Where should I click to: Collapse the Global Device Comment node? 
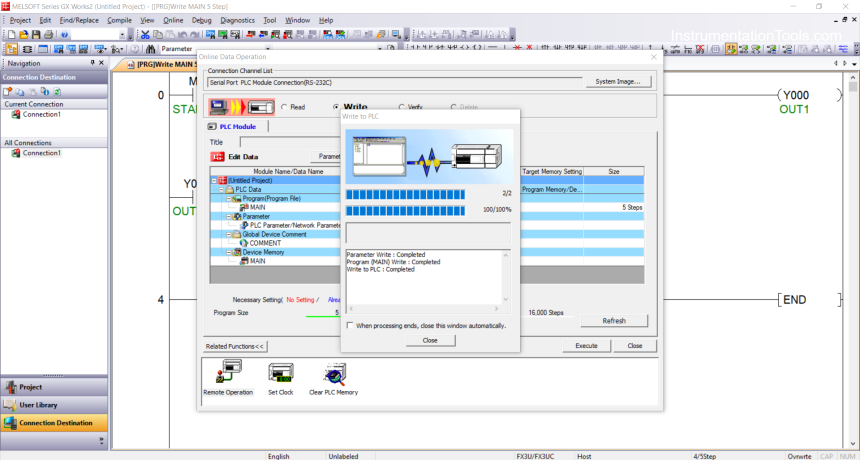tap(229, 234)
